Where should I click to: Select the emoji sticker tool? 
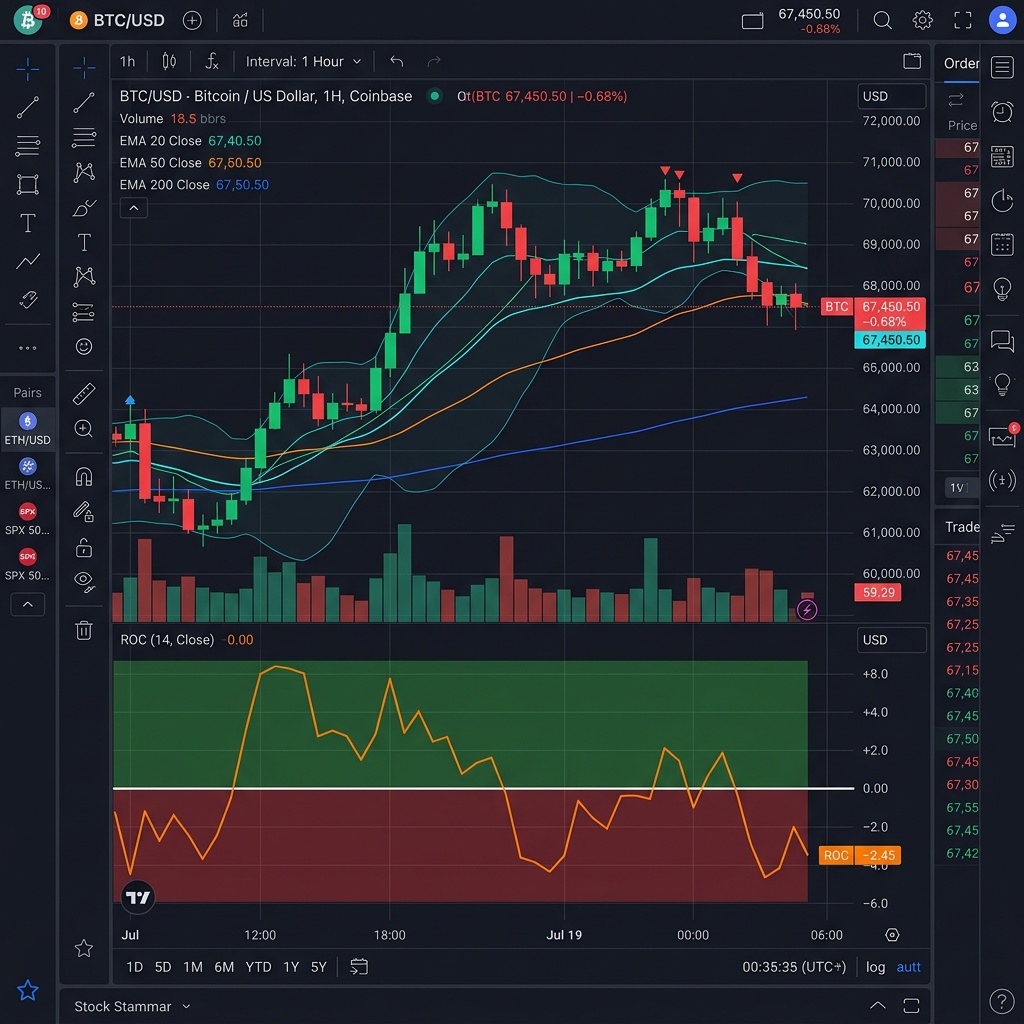[84, 346]
